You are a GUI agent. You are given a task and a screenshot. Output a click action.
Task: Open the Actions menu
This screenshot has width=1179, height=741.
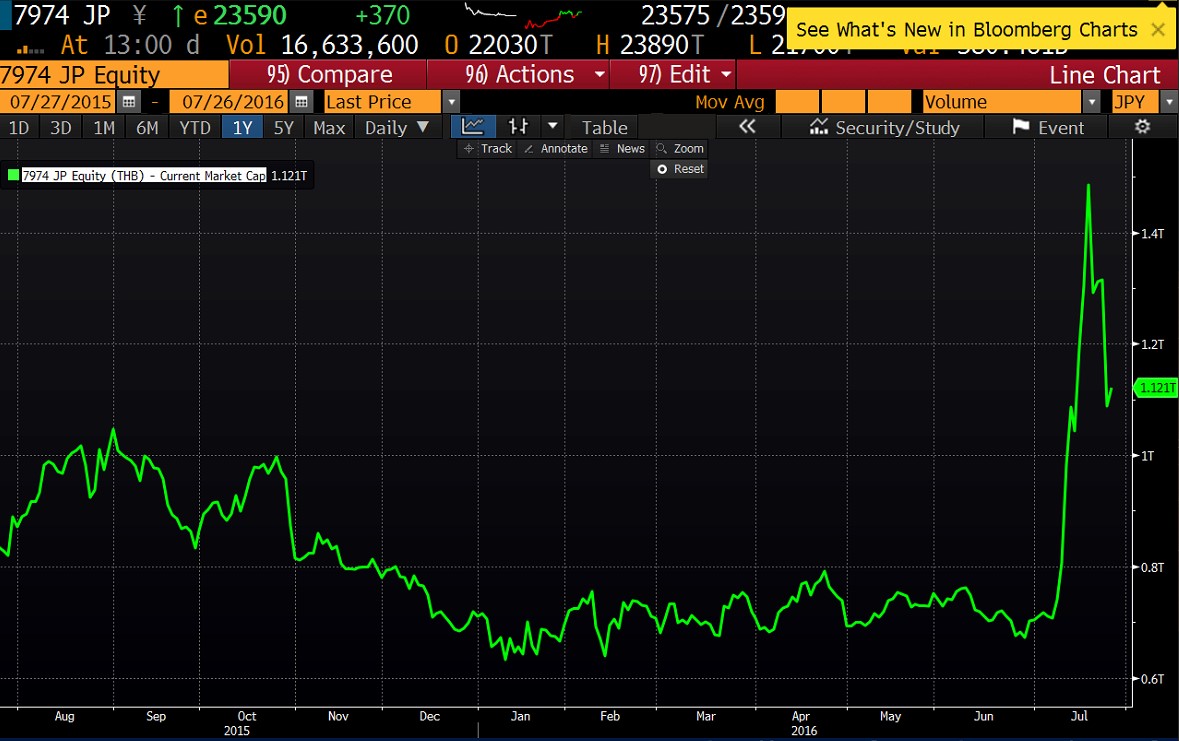[536, 75]
